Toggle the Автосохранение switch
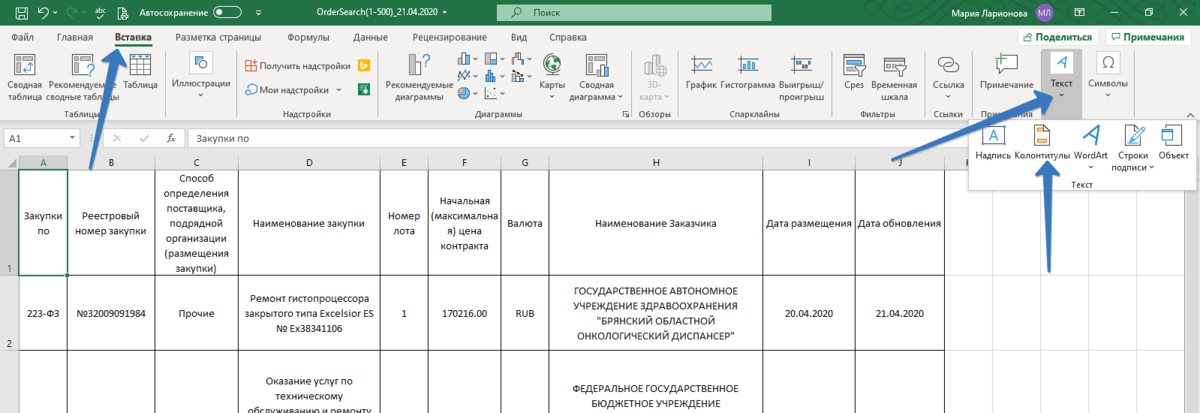Image resolution: width=1200 pixels, height=413 pixels. click(x=227, y=13)
